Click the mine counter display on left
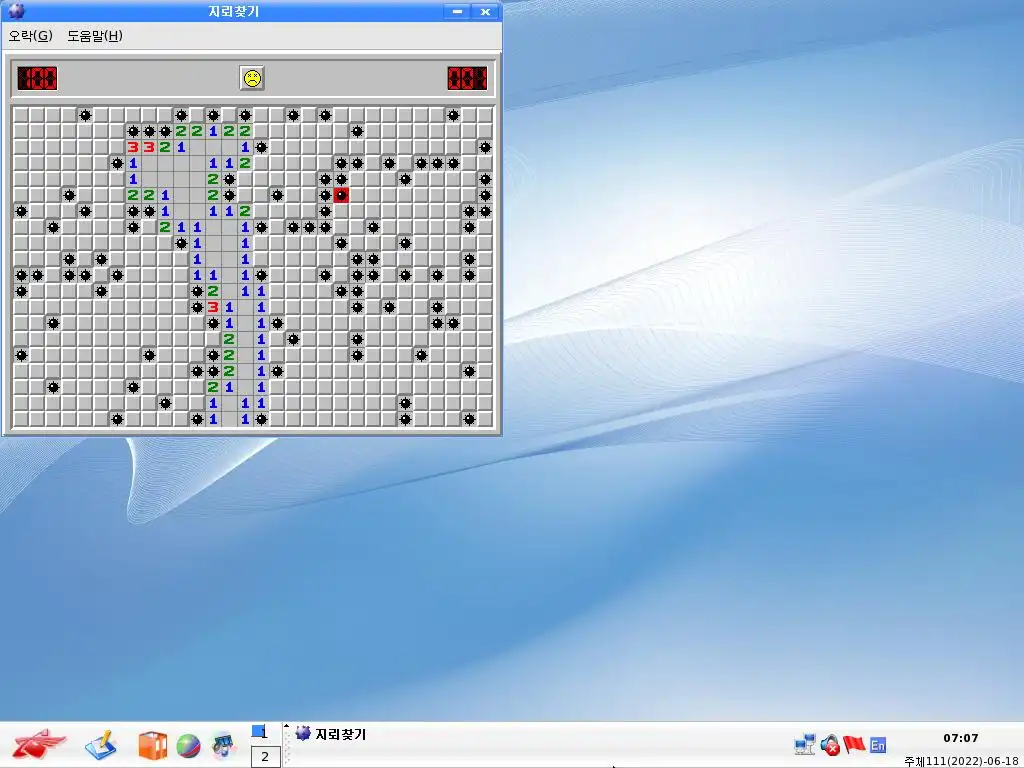Screen dimensions: 1024x768 (x=37, y=78)
